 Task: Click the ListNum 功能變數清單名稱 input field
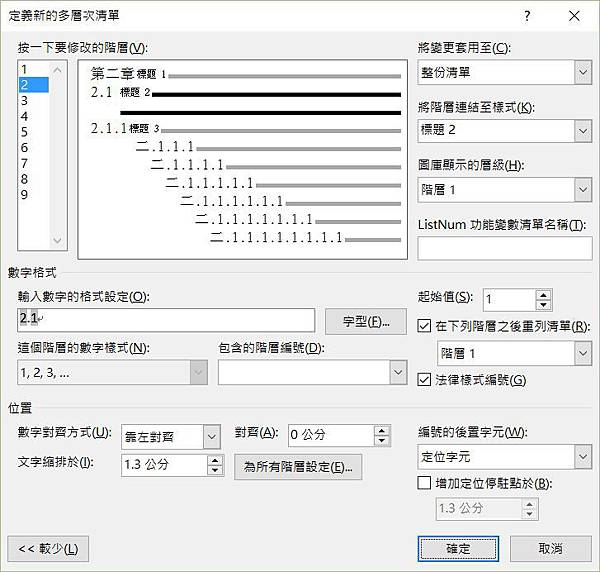pyautogui.click(x=505, y=248)
